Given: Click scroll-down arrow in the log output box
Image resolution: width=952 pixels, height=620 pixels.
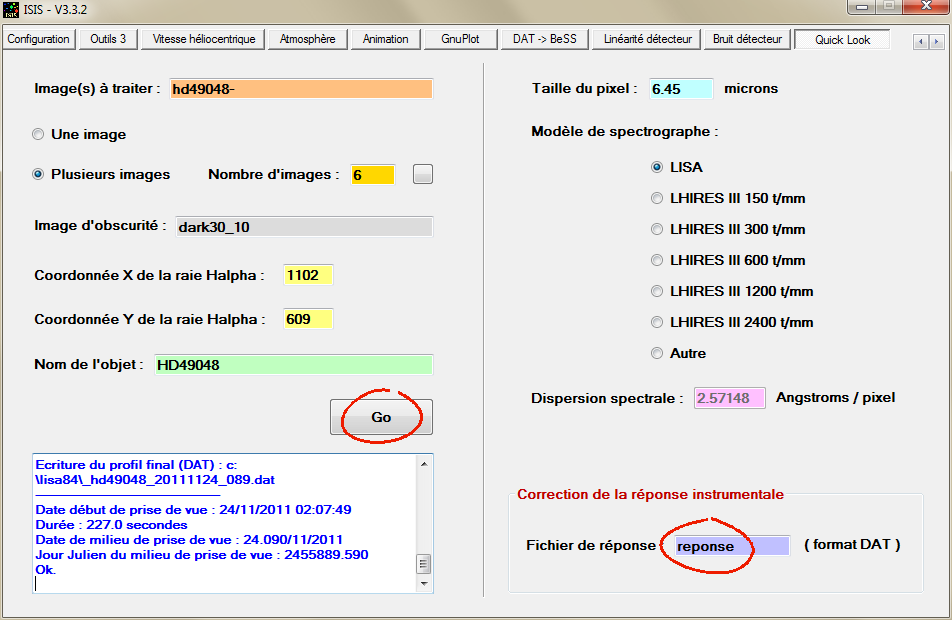Looking at the screenshot, I should tap(424, 584).
